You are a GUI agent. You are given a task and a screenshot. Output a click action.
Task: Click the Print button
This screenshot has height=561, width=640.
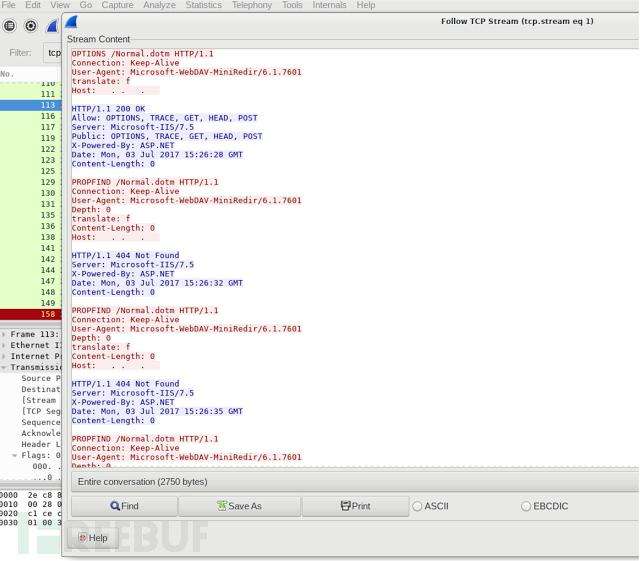(x=356, y=506)
